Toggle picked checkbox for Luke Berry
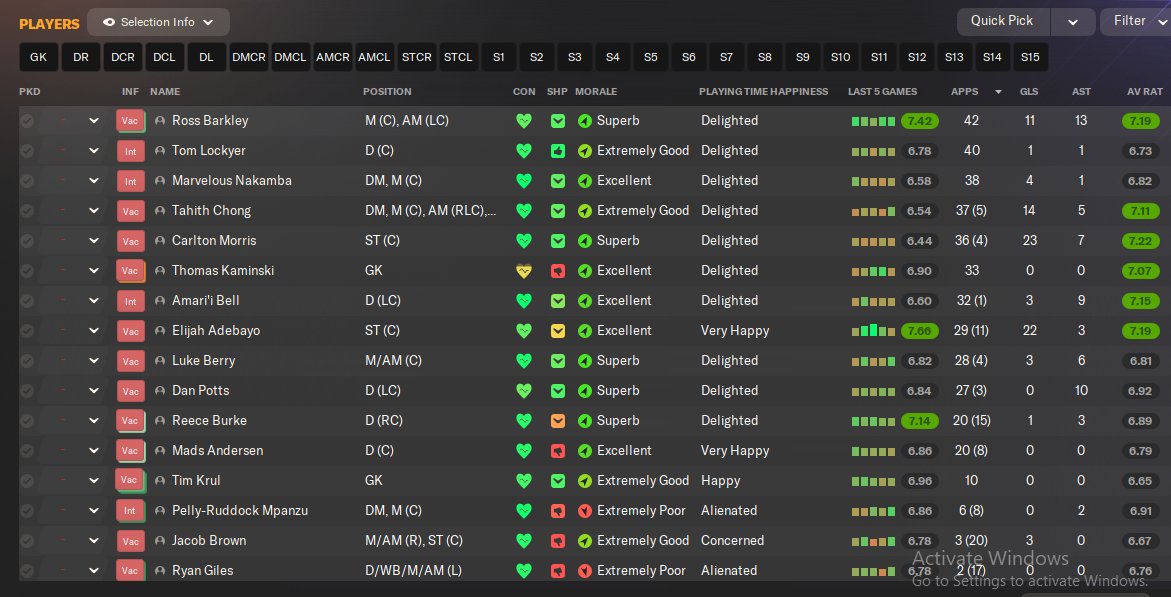 (27, 361)
